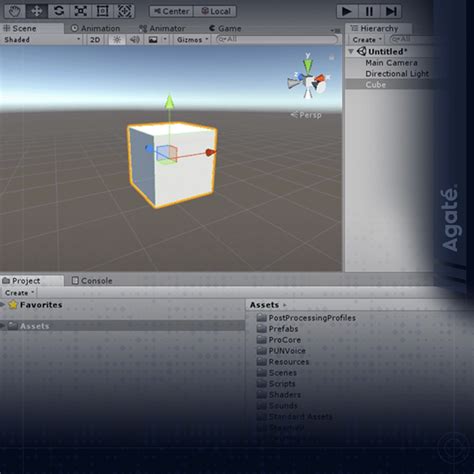Click the blue Z move handle
This screenshot has height=474, width=474.
pyautogui.click(x=149, y=148)
